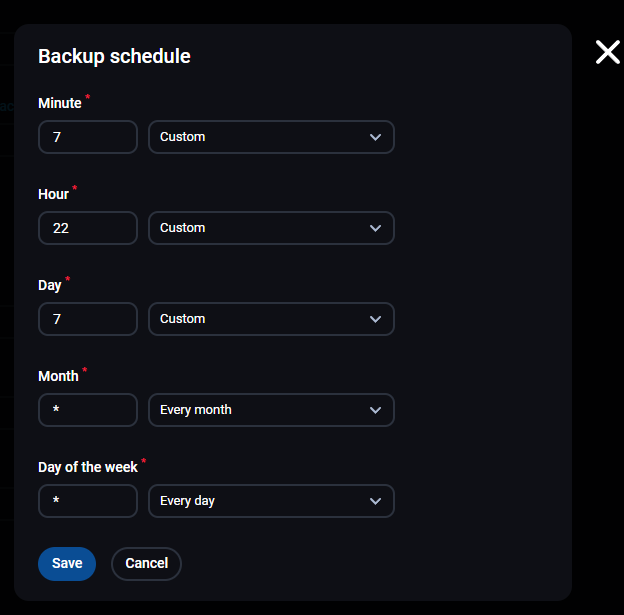
Task: Cancel the backup schedule changes
Action: 146,564
